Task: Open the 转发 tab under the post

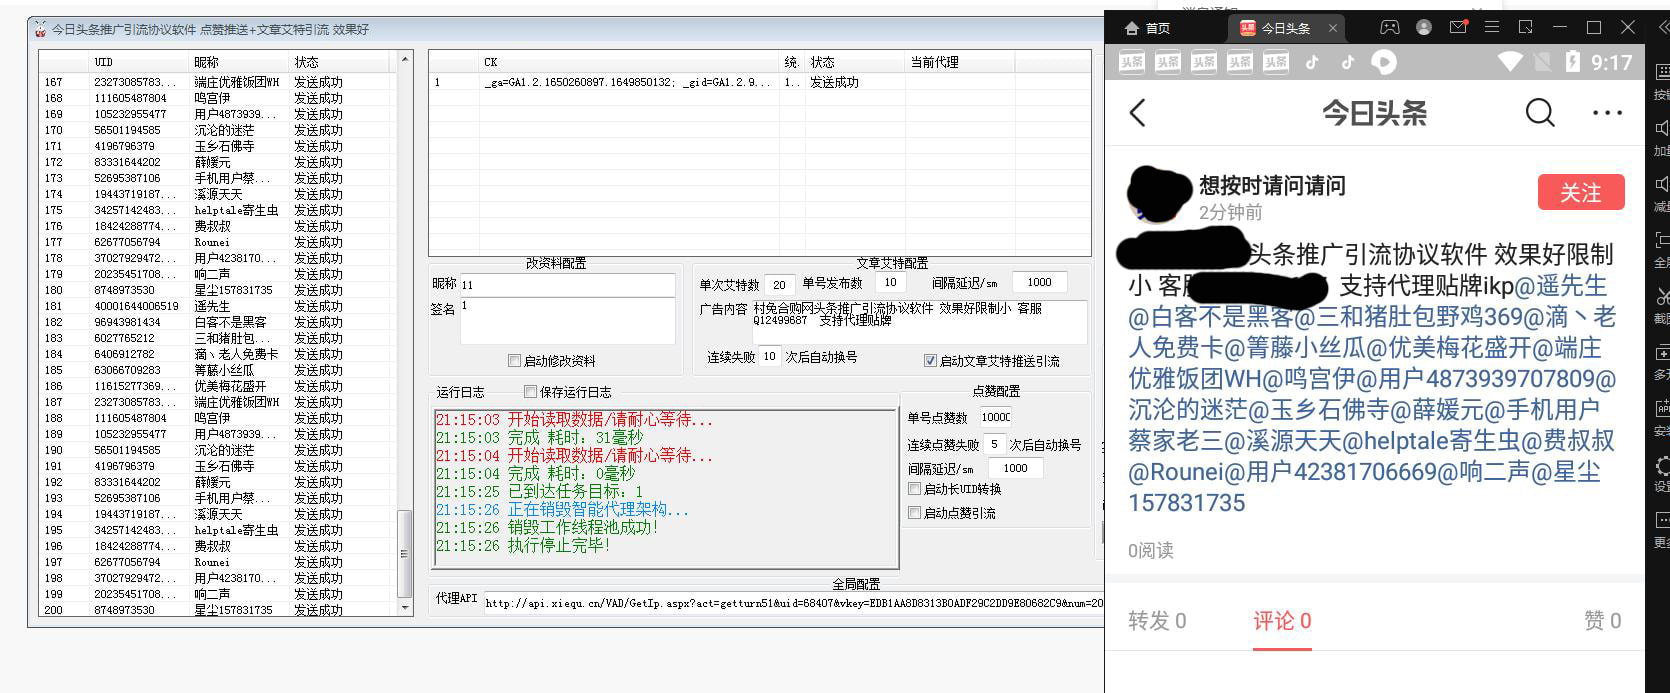Action: (1157, 621)
